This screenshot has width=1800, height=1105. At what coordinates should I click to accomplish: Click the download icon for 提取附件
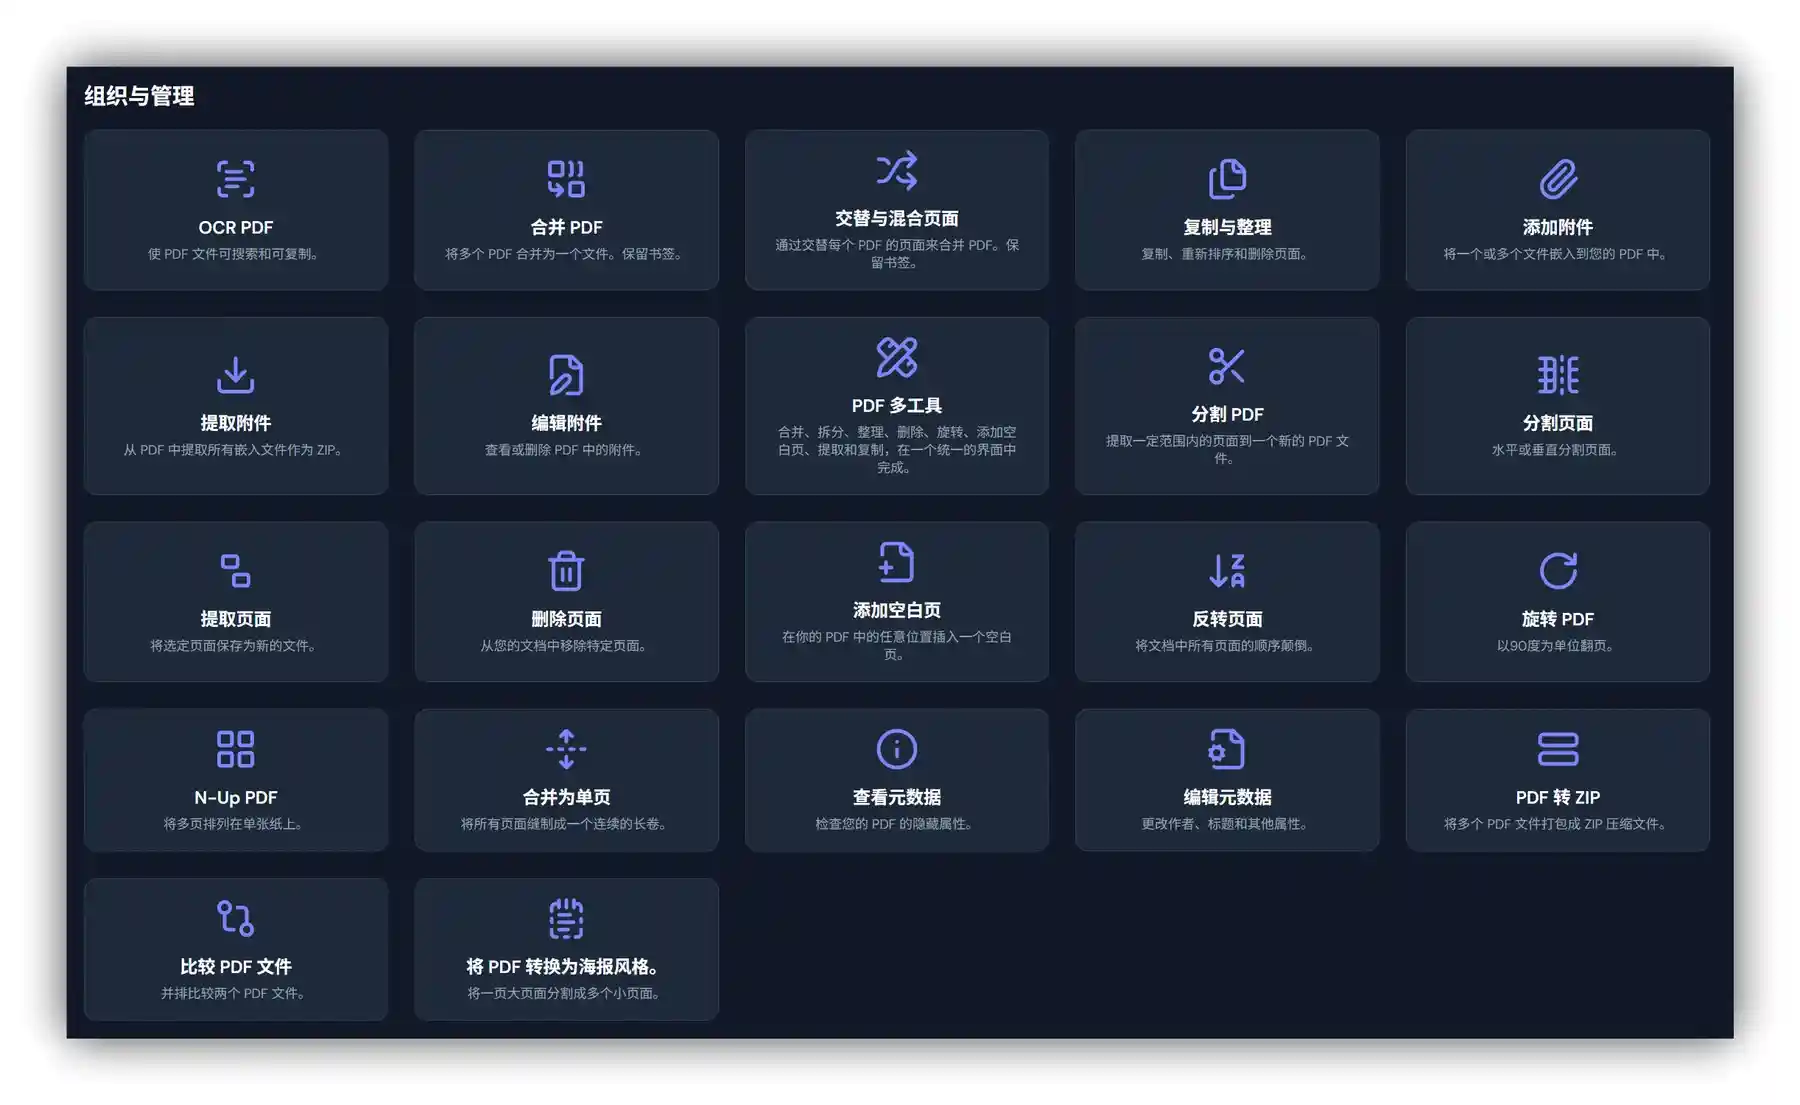[x=235, y=375]
